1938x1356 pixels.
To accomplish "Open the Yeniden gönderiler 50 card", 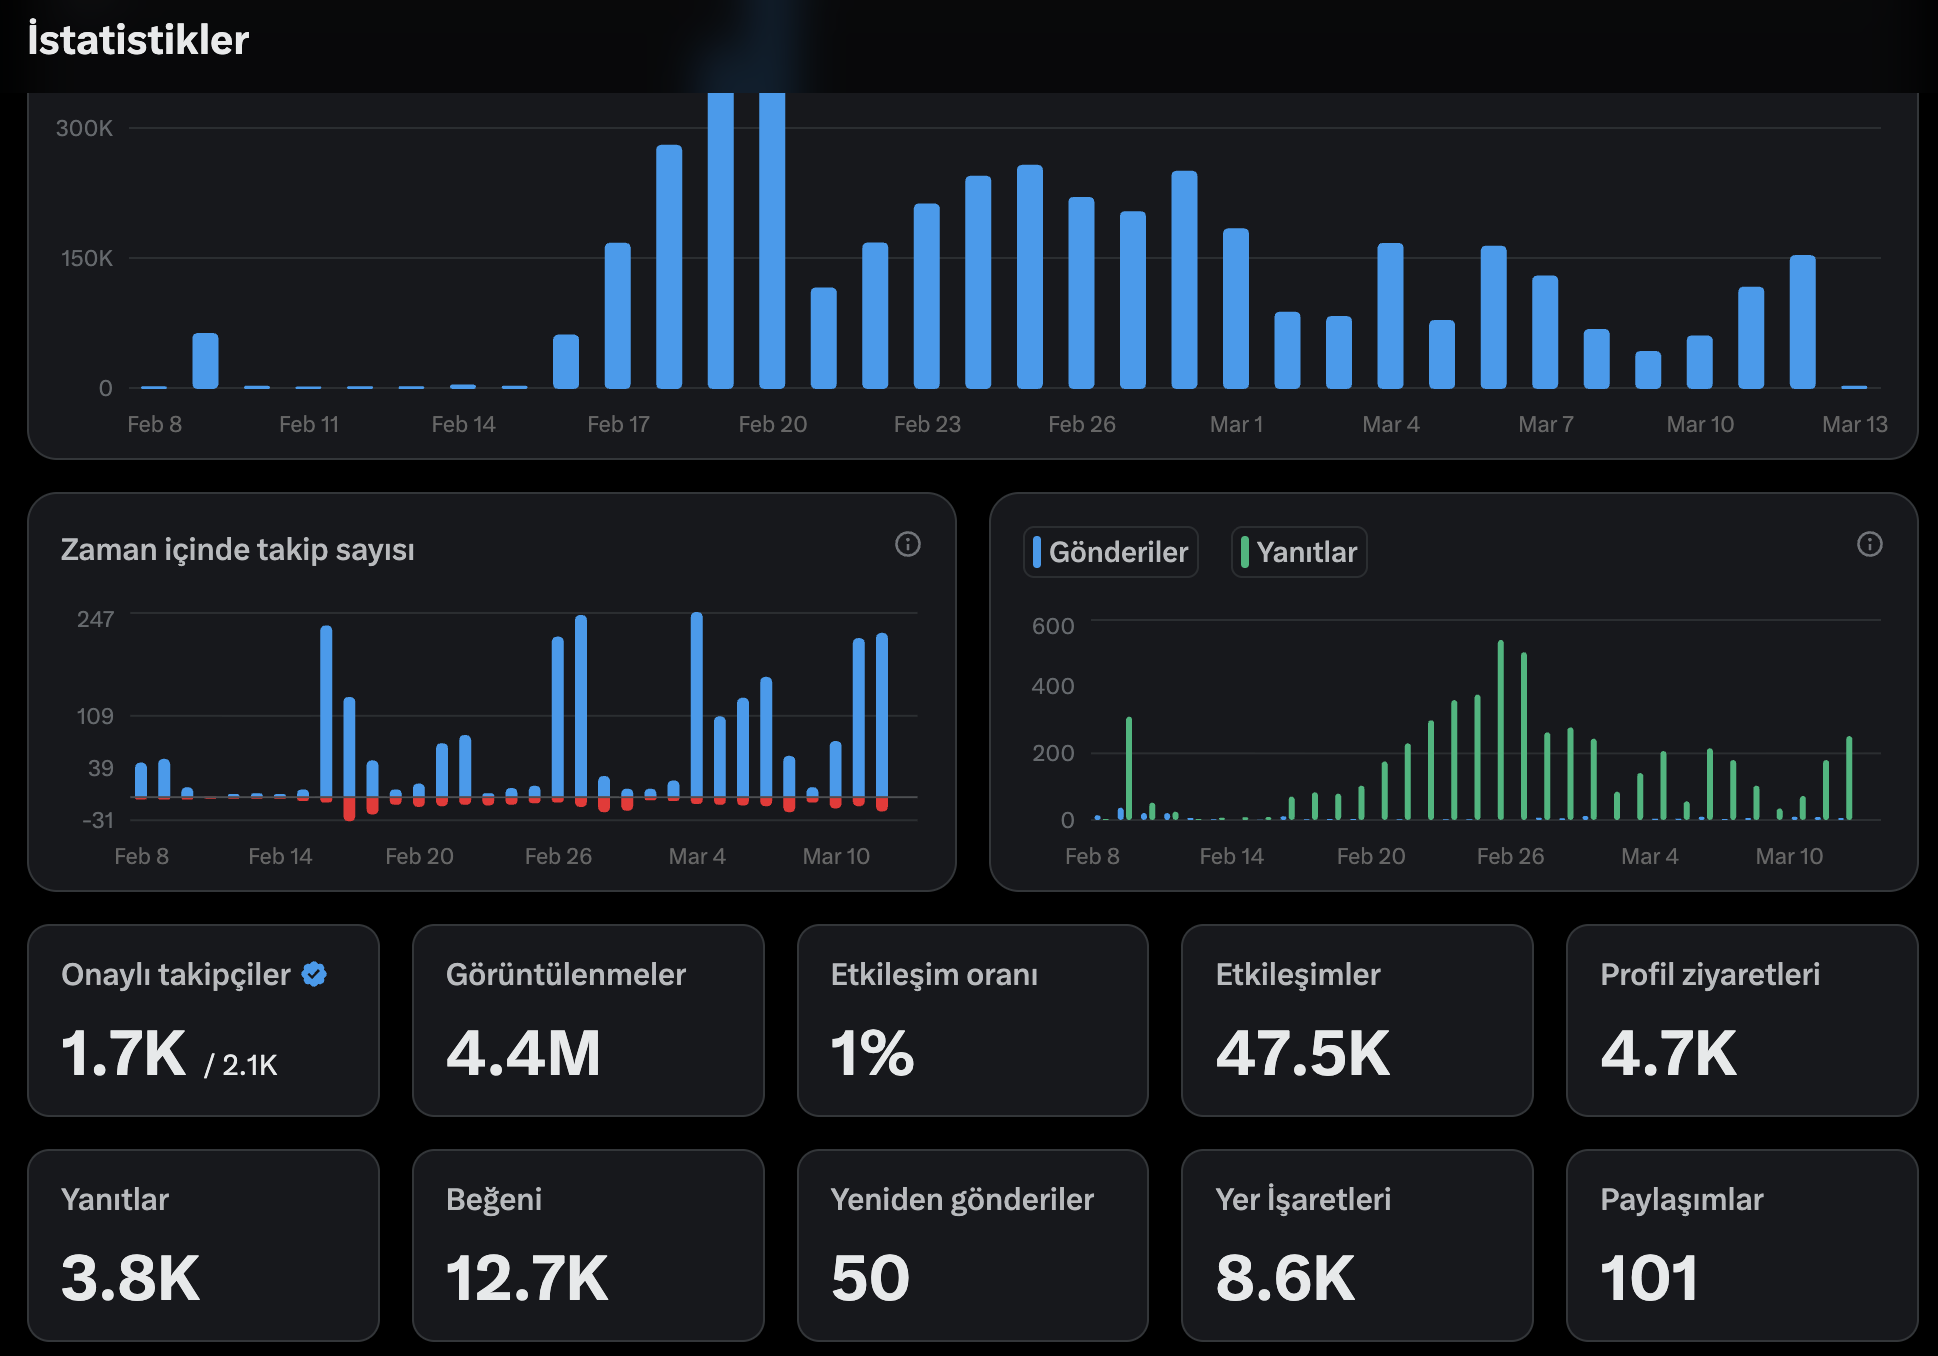I will pyautogui.click(x=972, y=1245).
